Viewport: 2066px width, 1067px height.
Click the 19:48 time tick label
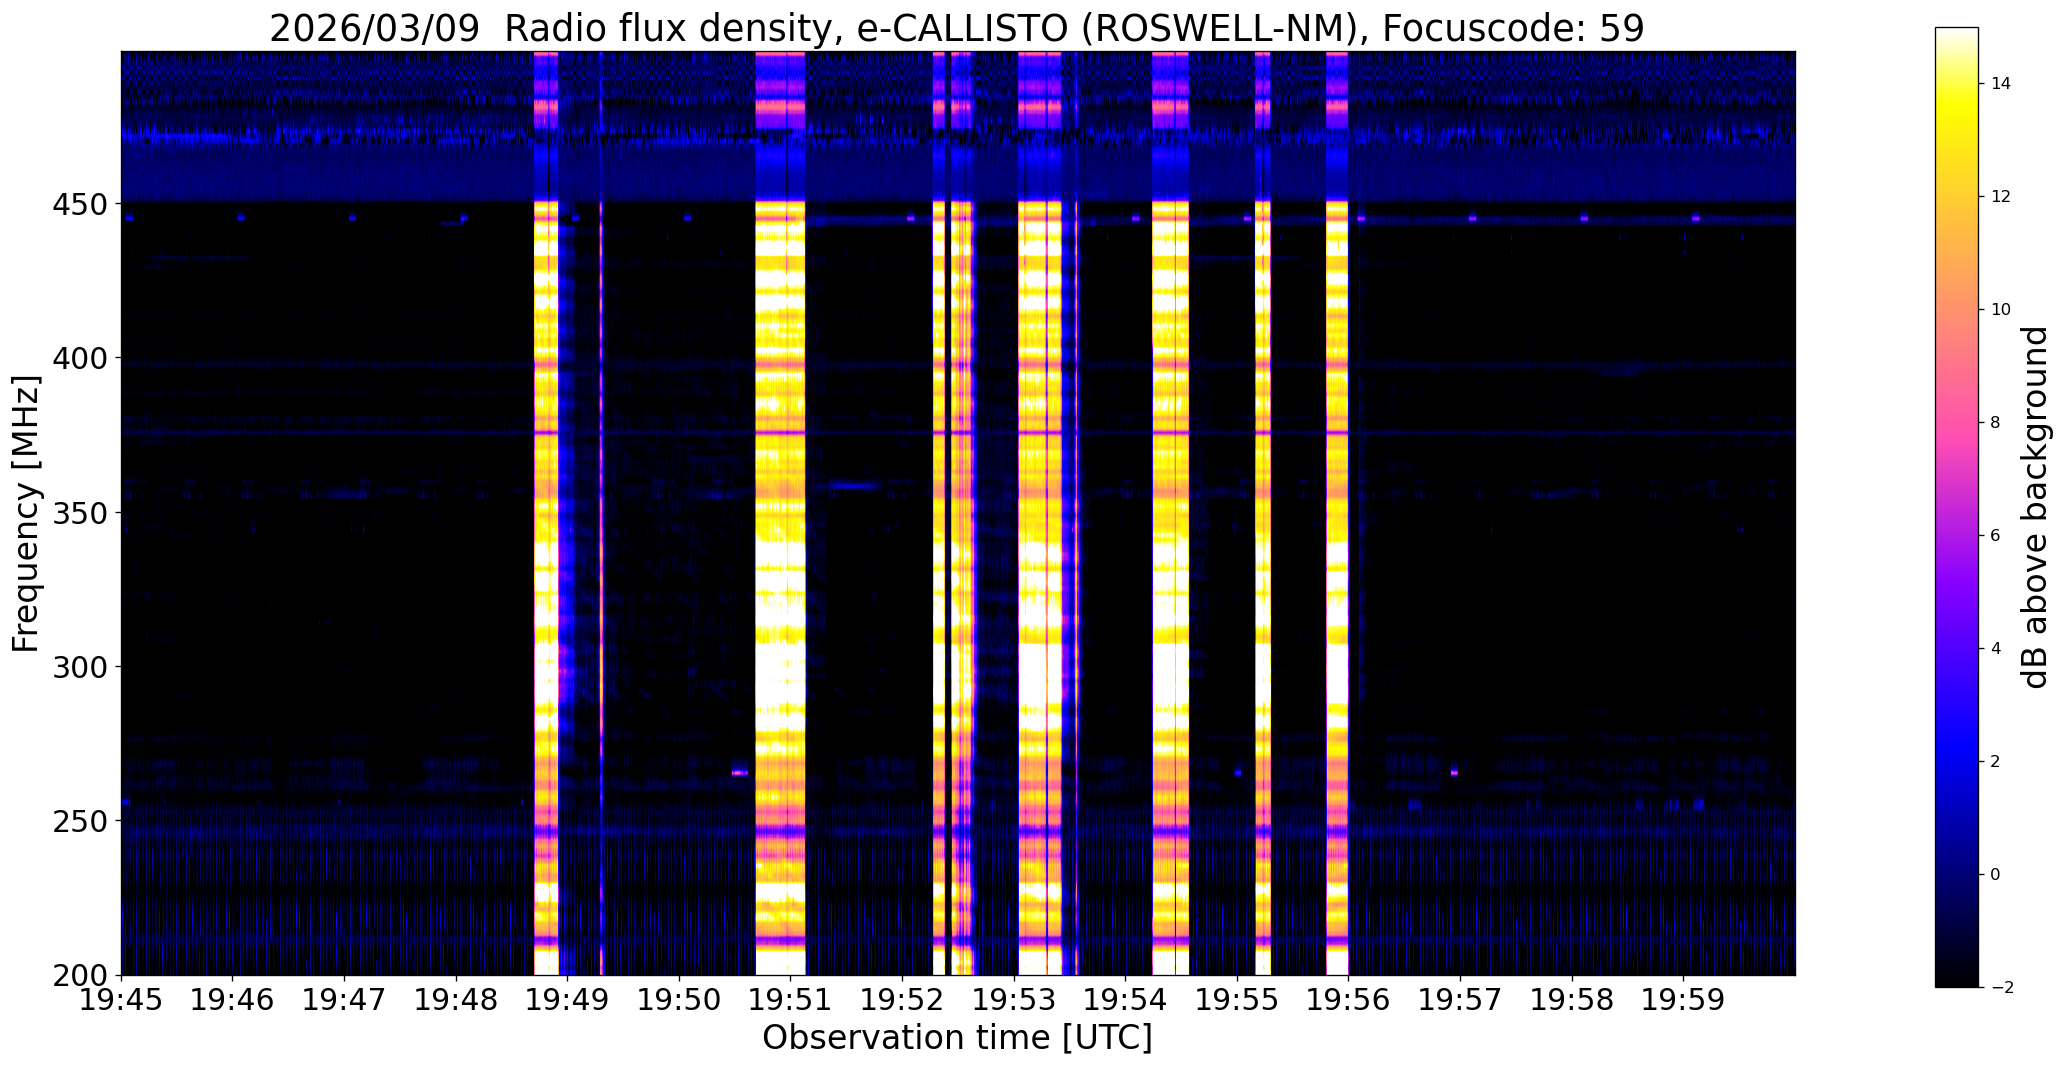pyautogui.click(x=456, y=1000)
